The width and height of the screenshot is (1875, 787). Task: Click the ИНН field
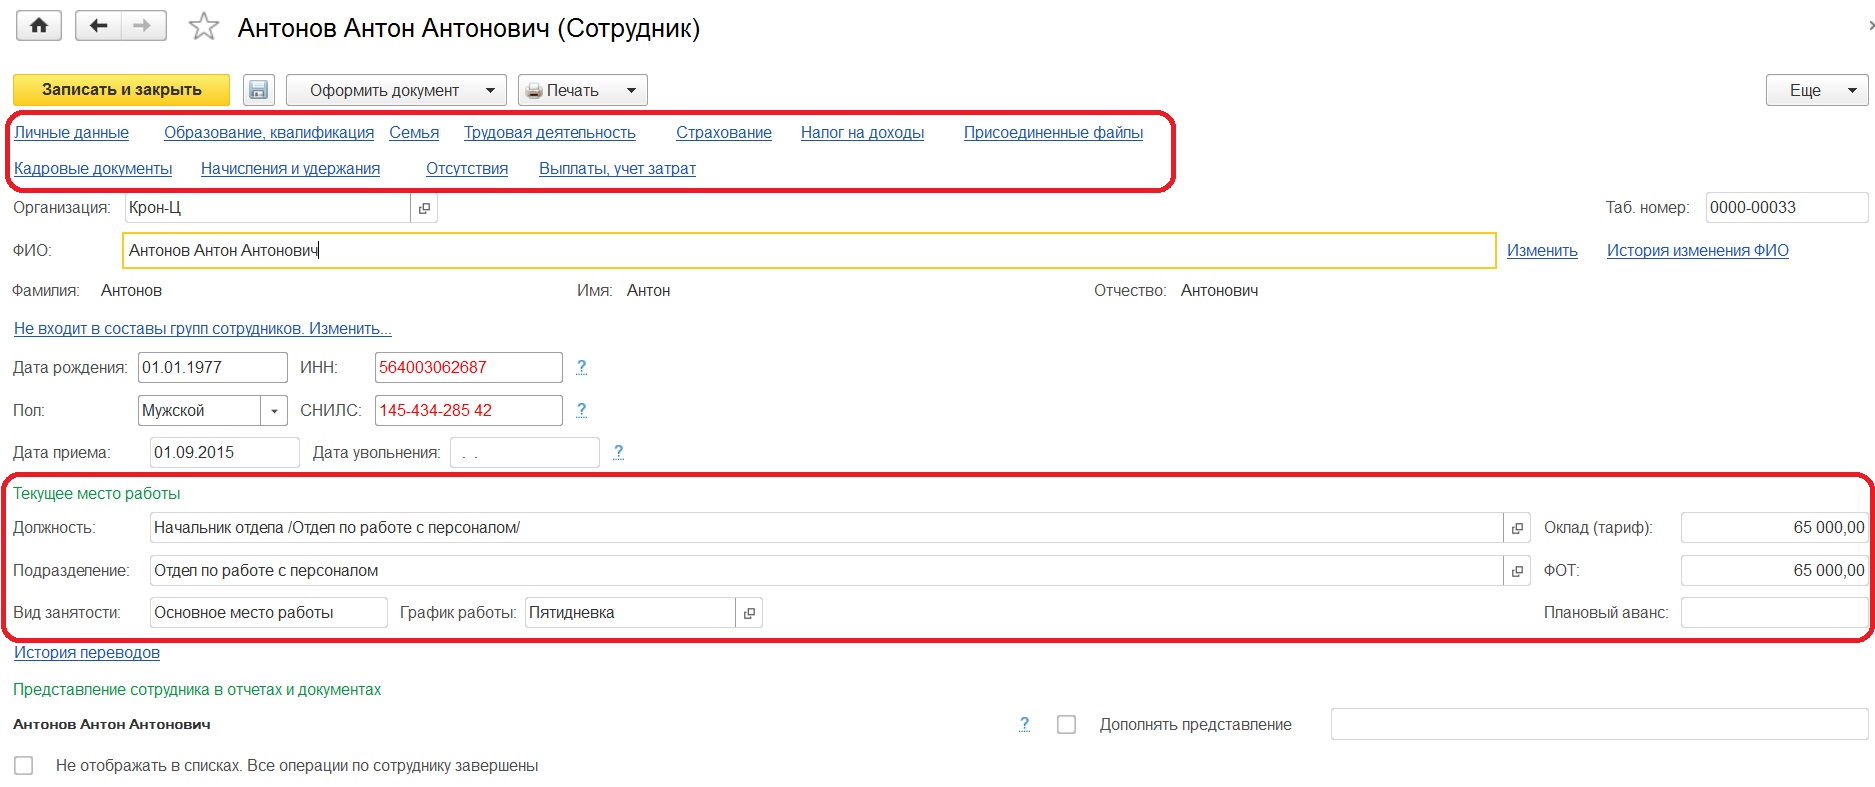[x=469, y=367]
